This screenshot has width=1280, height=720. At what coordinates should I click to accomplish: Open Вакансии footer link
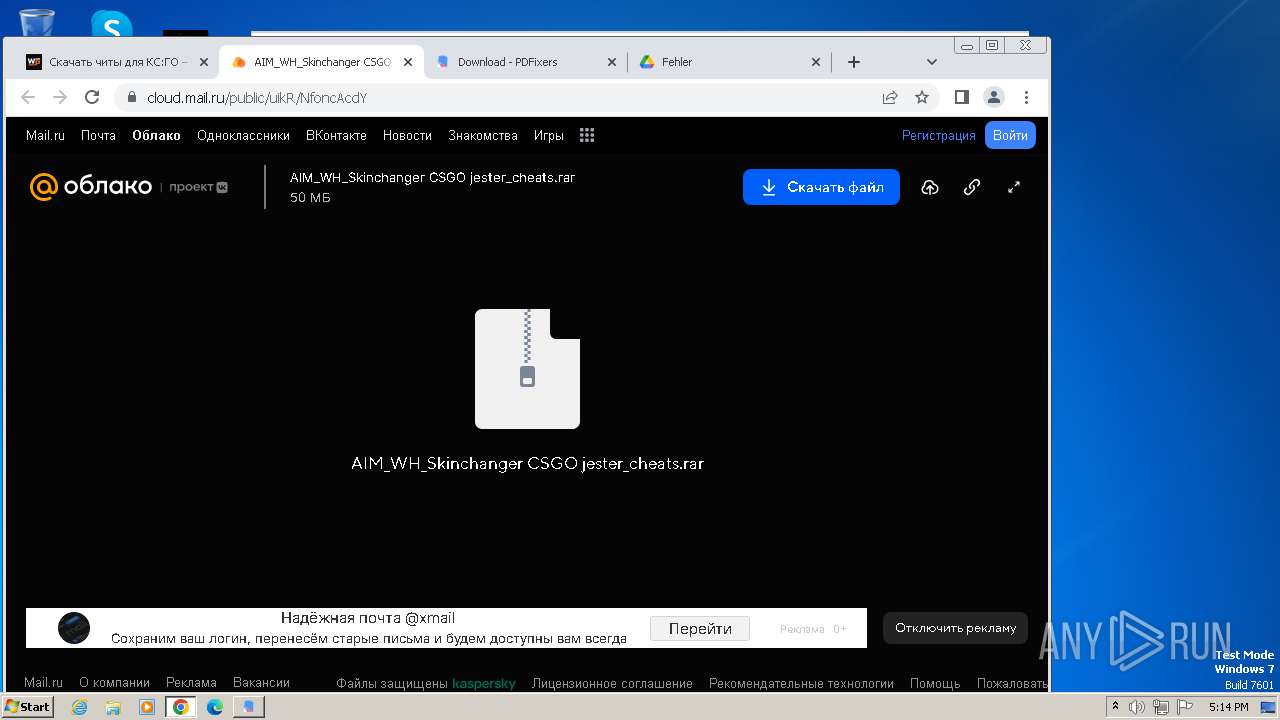tap(261, 683)
